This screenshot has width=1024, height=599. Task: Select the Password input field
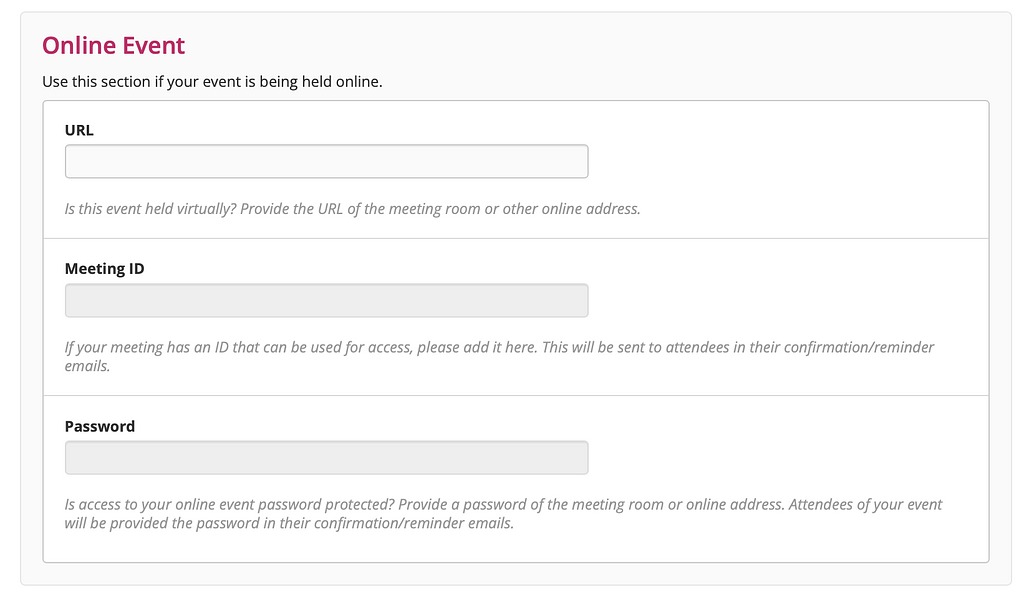(x=326, y=458)
